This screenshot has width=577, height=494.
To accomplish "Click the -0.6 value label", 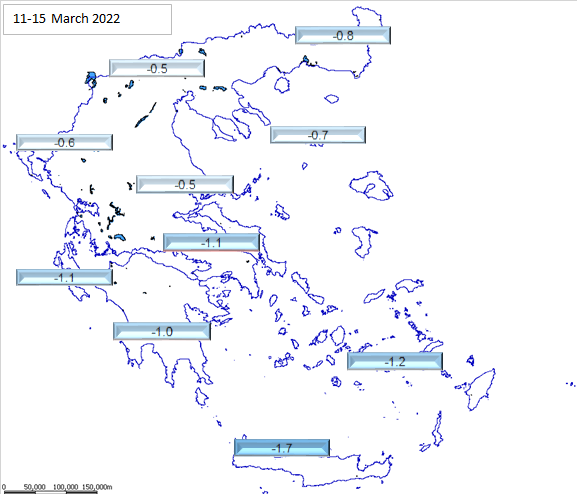I will point(64,142).
